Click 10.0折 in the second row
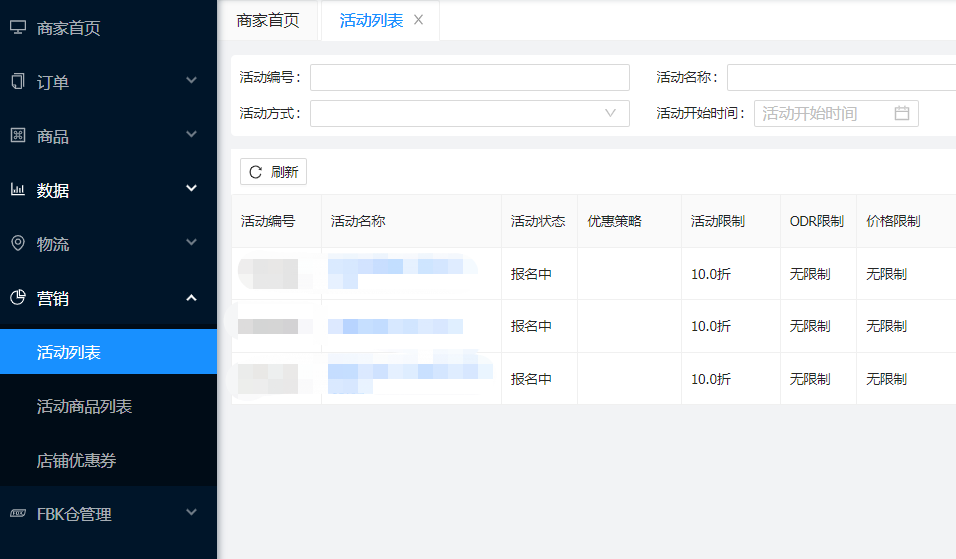Viewport: 956px width, 559px height. 710,326
